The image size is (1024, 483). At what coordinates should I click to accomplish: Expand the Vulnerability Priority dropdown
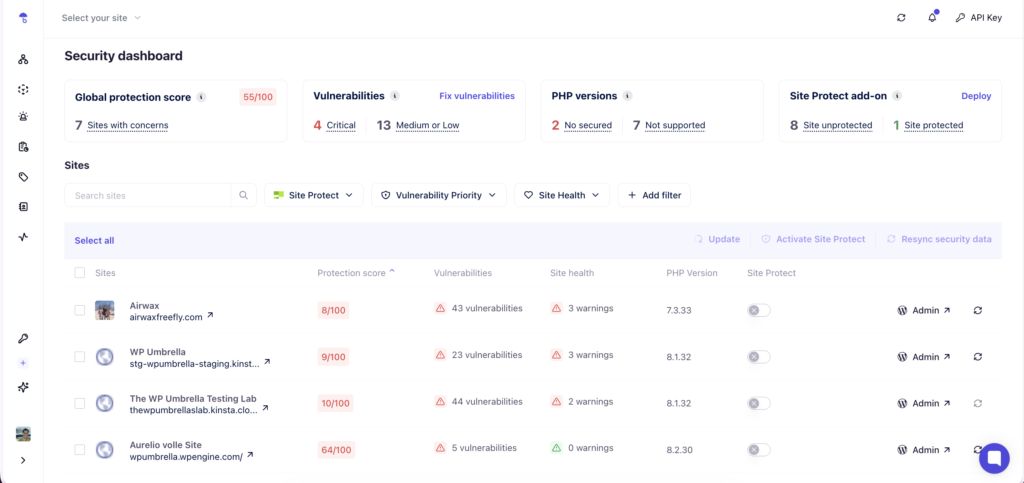[x=438, y=195]
